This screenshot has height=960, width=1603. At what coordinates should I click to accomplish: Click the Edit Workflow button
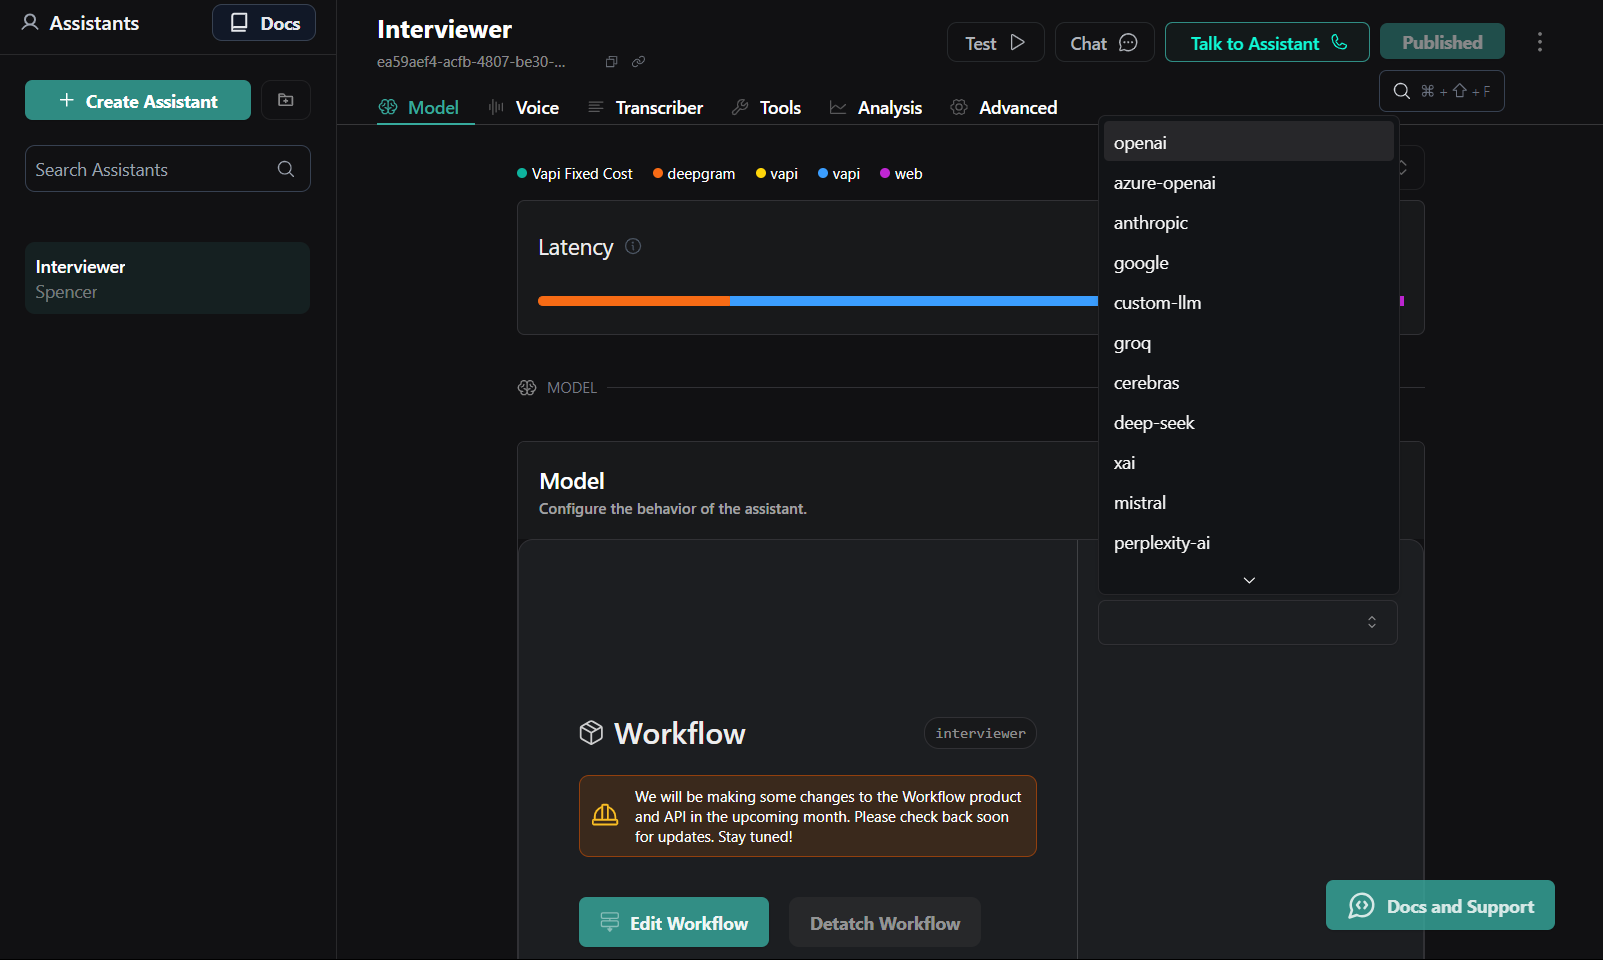click(x=673, y=922)
